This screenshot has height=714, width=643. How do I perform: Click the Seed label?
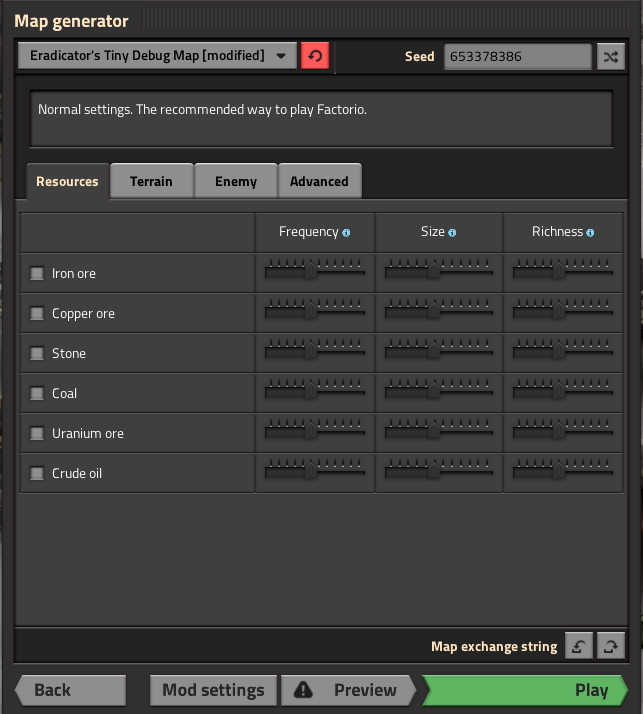pyautogui.click(x=419, y=56)
